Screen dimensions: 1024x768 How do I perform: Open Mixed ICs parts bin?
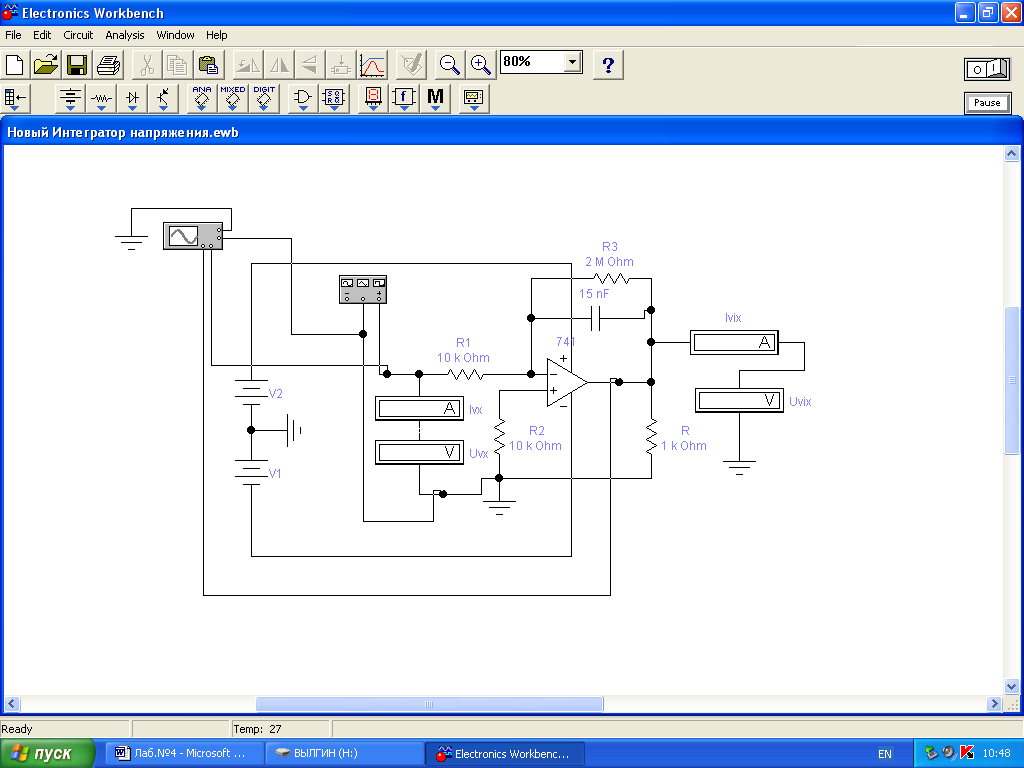(x=232, y=99)
